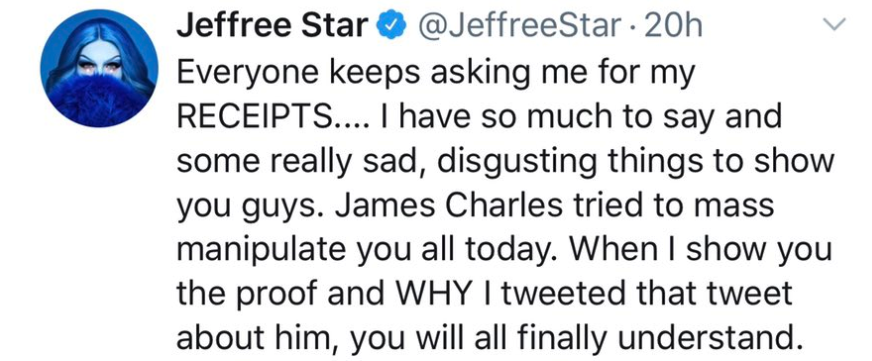Open Jeffree Star's blue profile avatar
Image resolution: width=872 pixels, height=361 pixels.
pyautogui.click(x=98, y=68)
